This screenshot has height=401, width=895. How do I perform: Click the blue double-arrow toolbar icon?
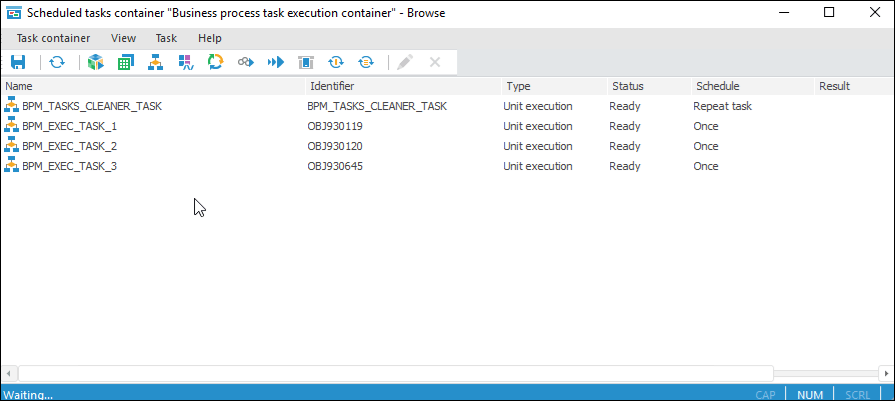tap(275, 62)
